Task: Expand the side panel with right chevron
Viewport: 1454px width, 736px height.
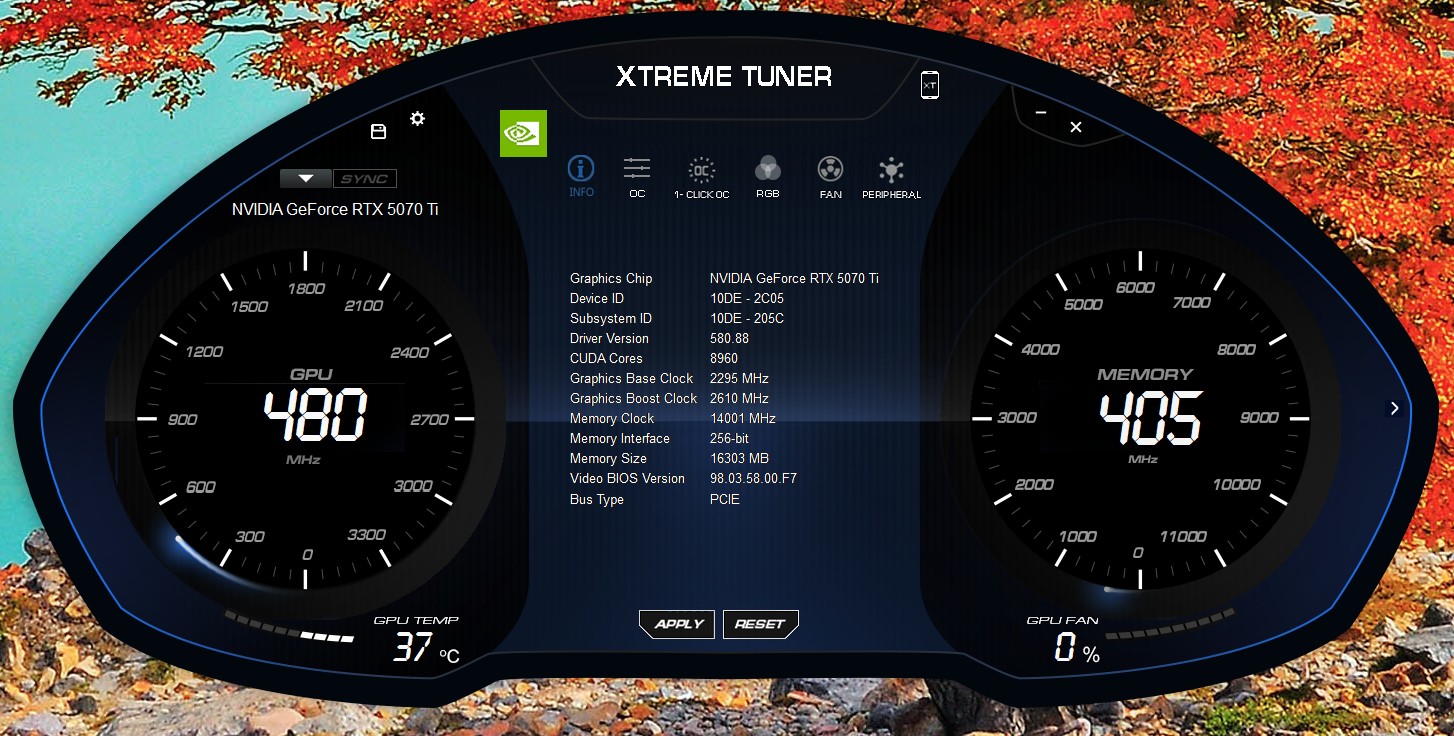Action: pos(1394,408)
